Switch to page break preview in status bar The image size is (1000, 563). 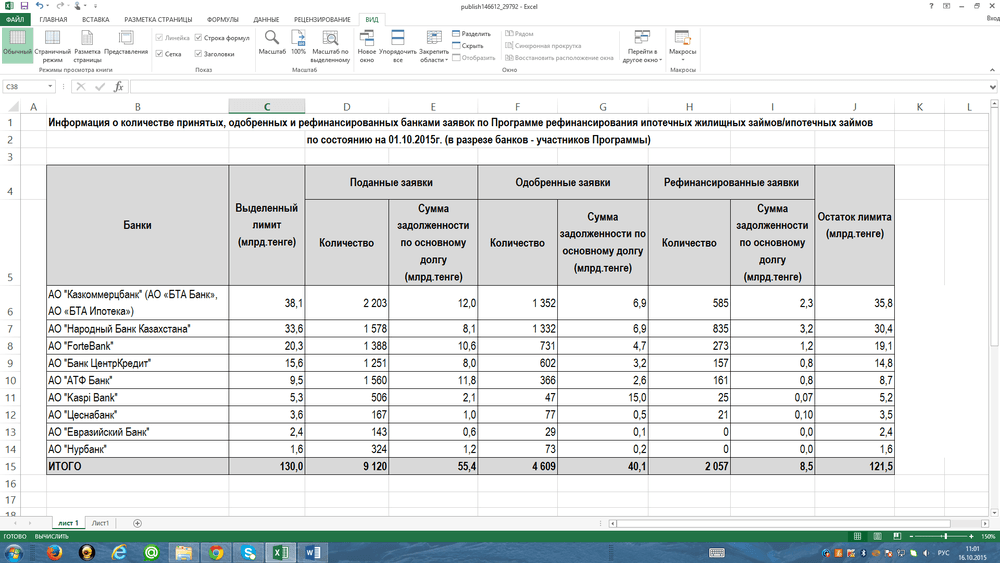coord(897,536)
